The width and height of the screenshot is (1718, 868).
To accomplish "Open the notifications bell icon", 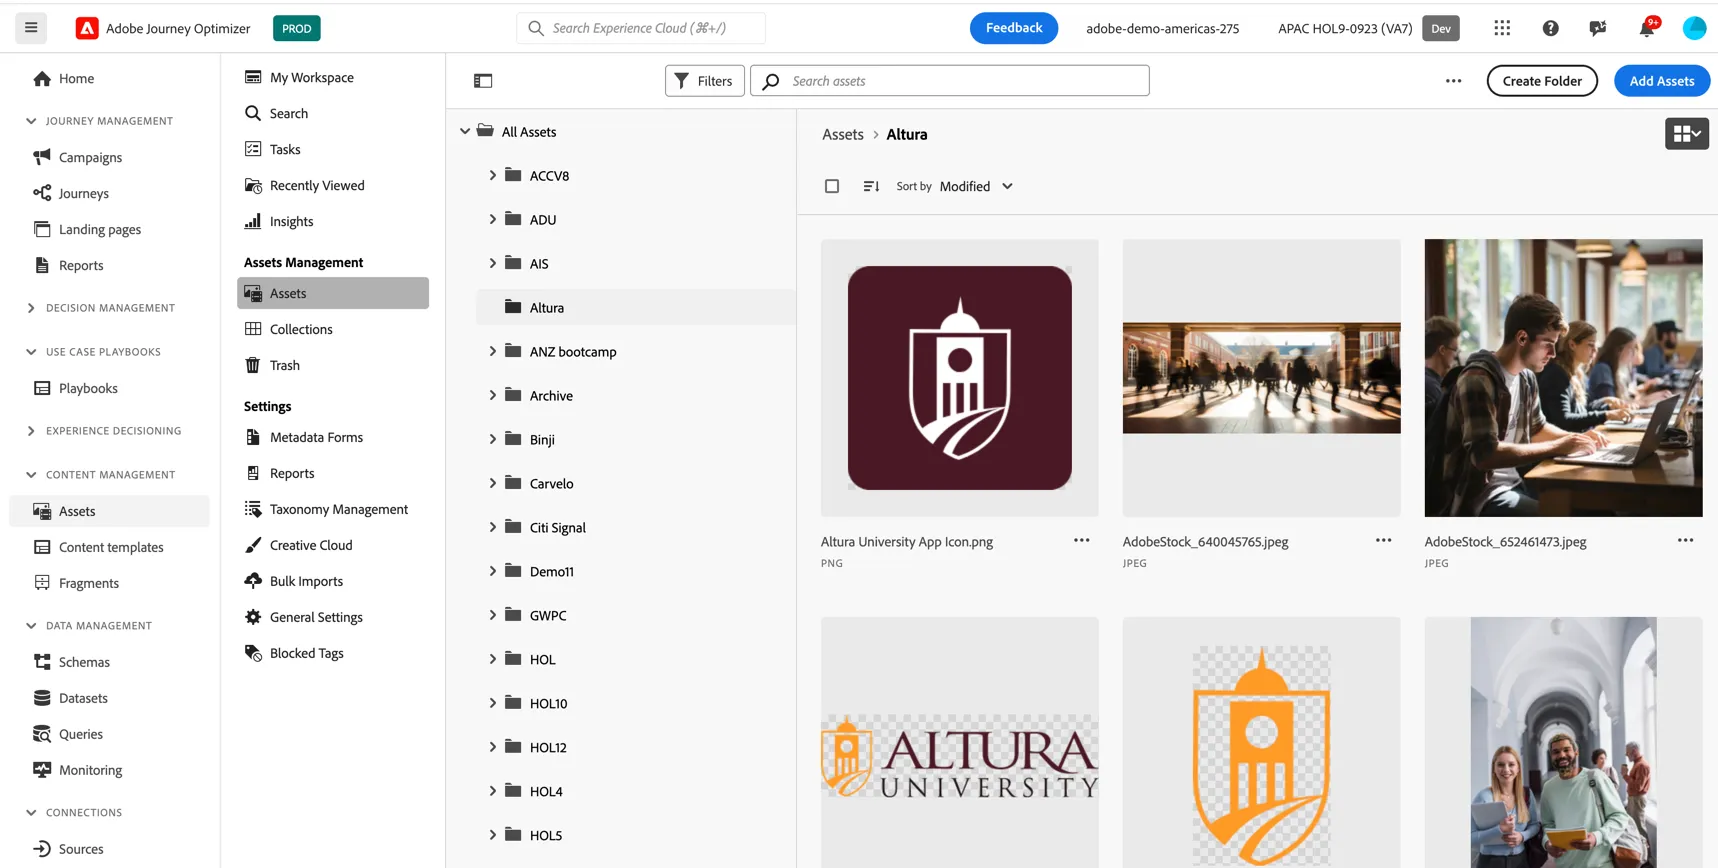I will click(1647, 28).
